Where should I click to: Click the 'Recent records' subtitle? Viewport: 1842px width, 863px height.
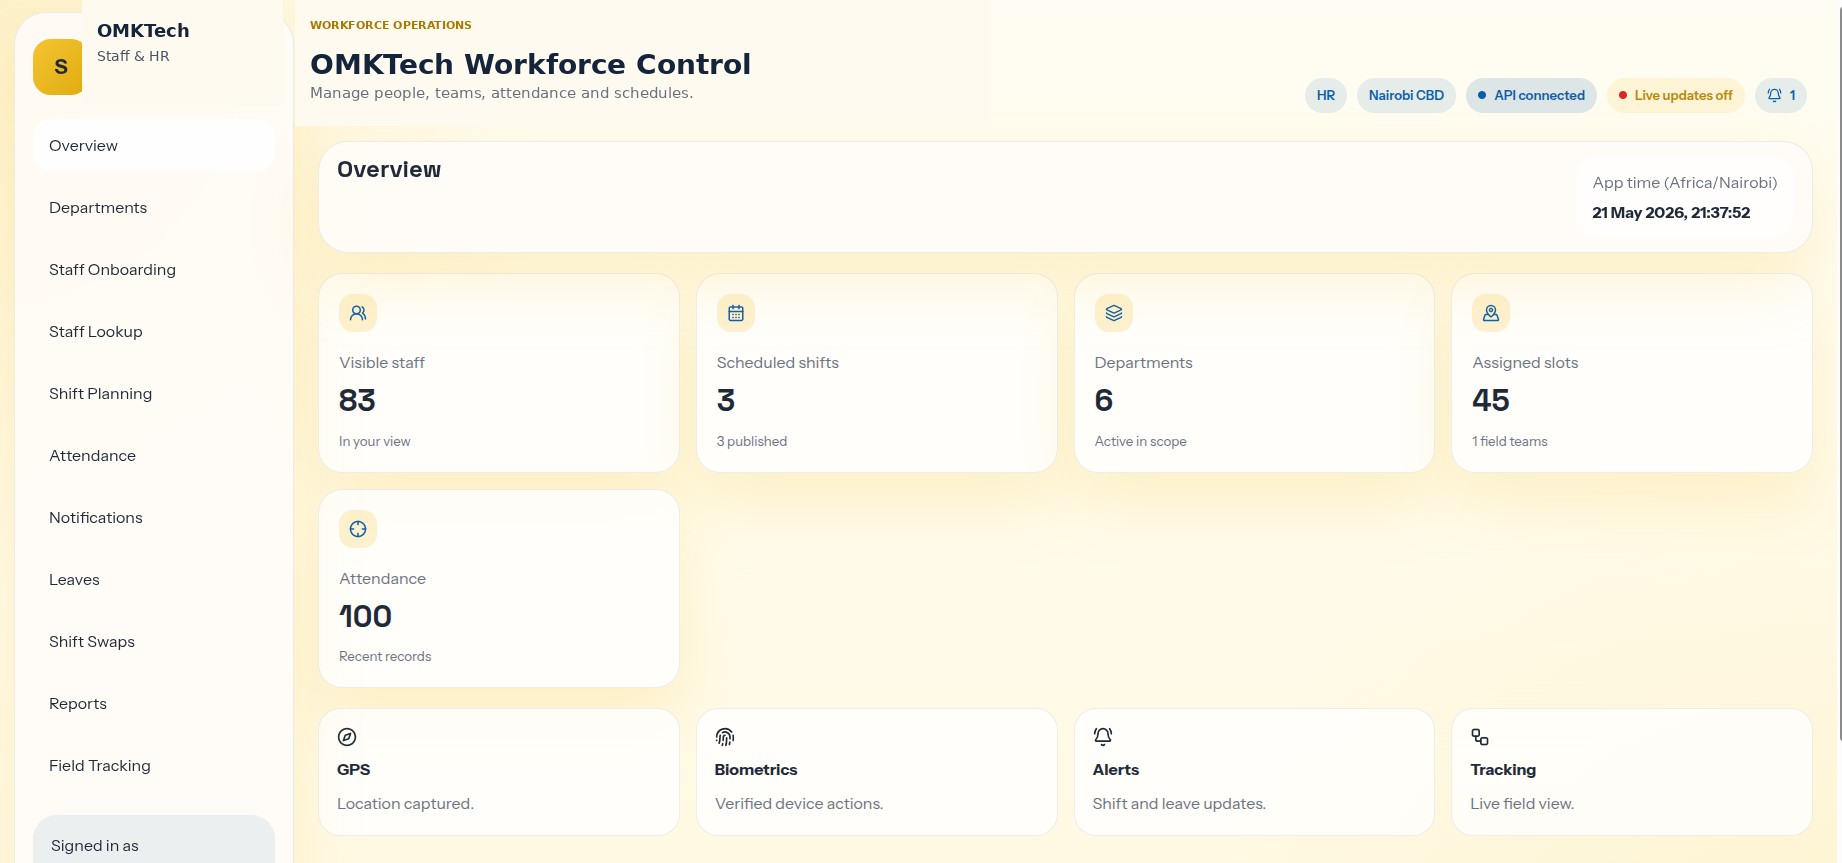385,656
